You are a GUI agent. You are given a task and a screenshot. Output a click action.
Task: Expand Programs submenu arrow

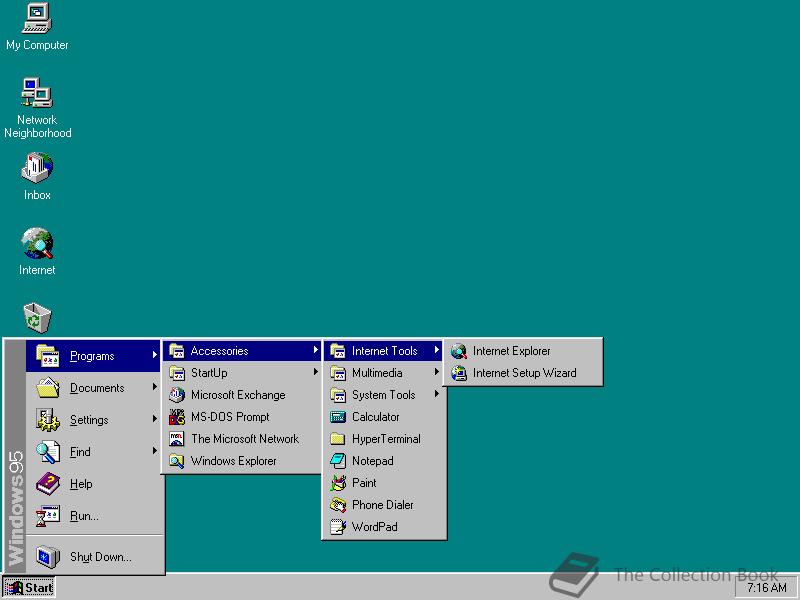tap(154, 355)
